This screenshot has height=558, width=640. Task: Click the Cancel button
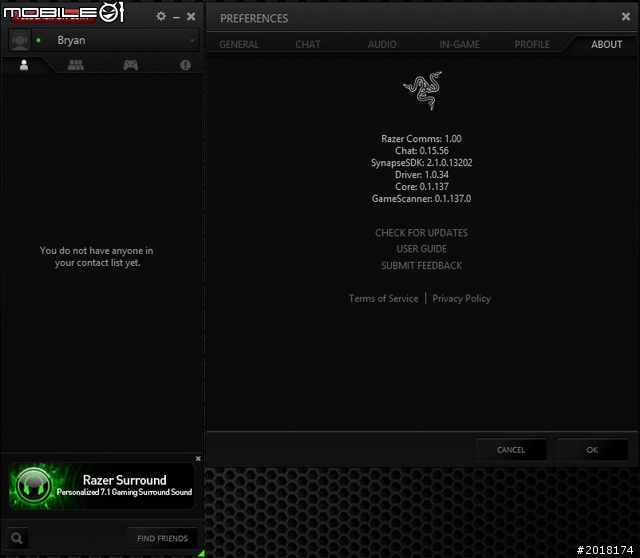(x=511, y=450)
